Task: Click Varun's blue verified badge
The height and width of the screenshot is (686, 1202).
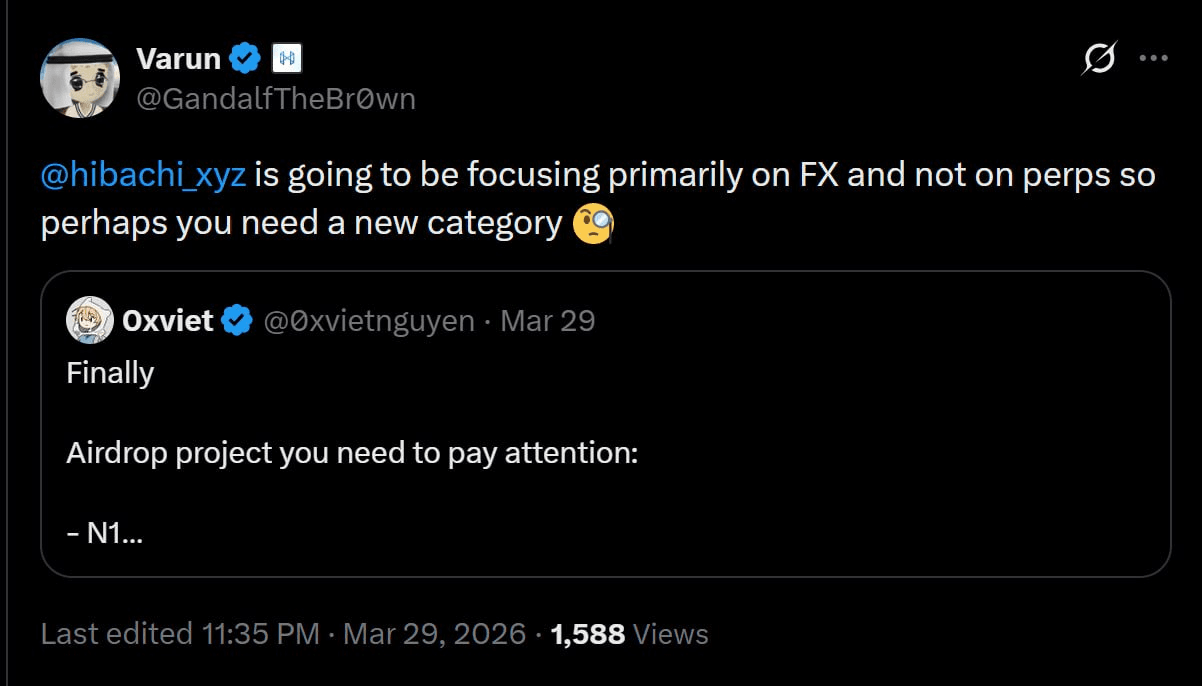Action: point(246,59)
